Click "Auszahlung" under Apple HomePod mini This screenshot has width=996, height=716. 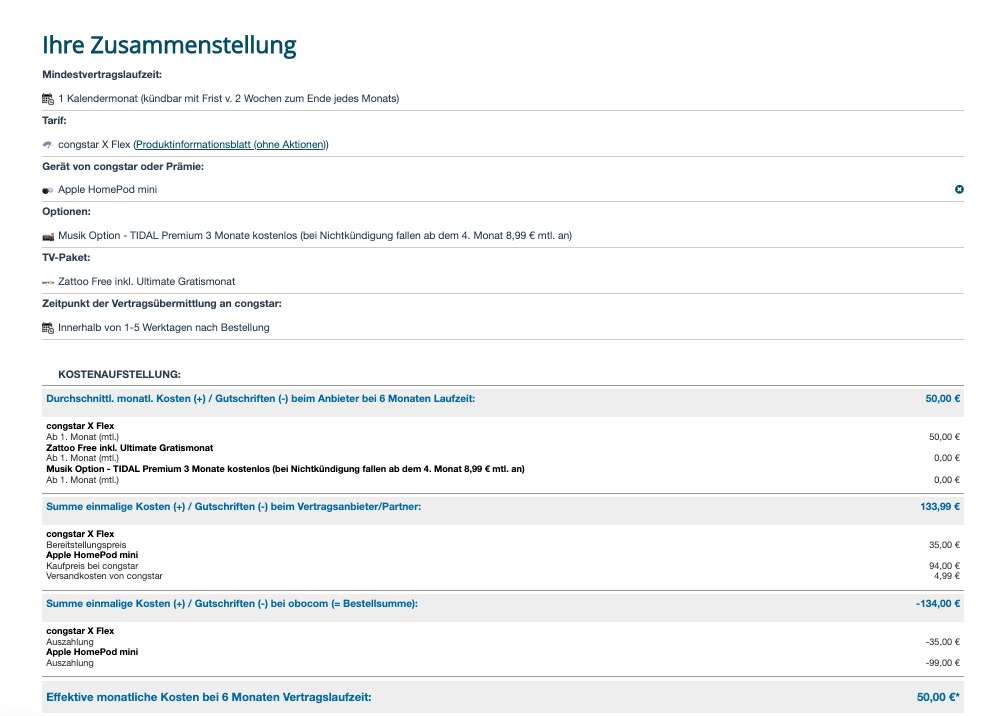coord(70,663)
